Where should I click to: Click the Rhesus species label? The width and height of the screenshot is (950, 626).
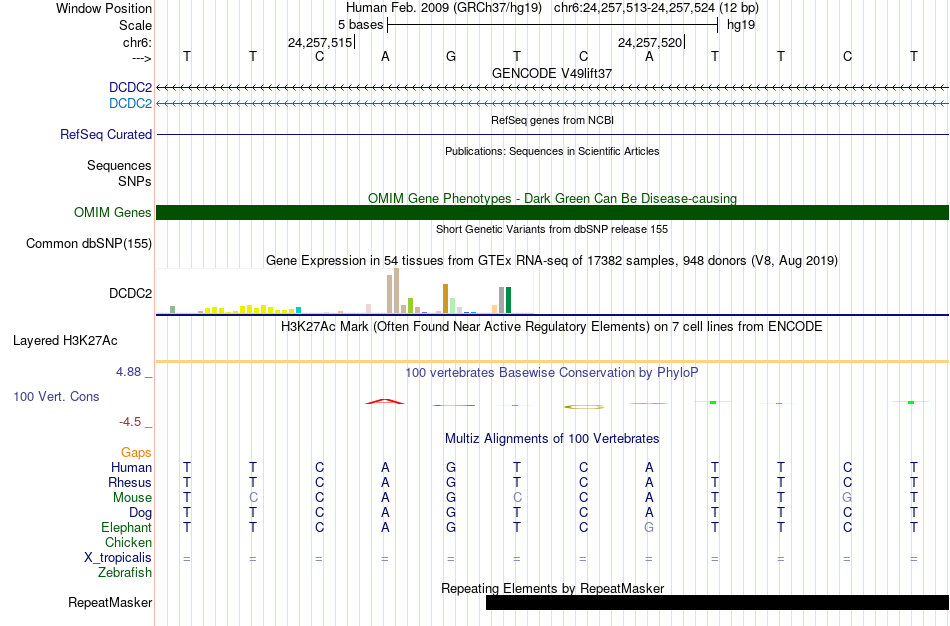(x=130, y=482)
